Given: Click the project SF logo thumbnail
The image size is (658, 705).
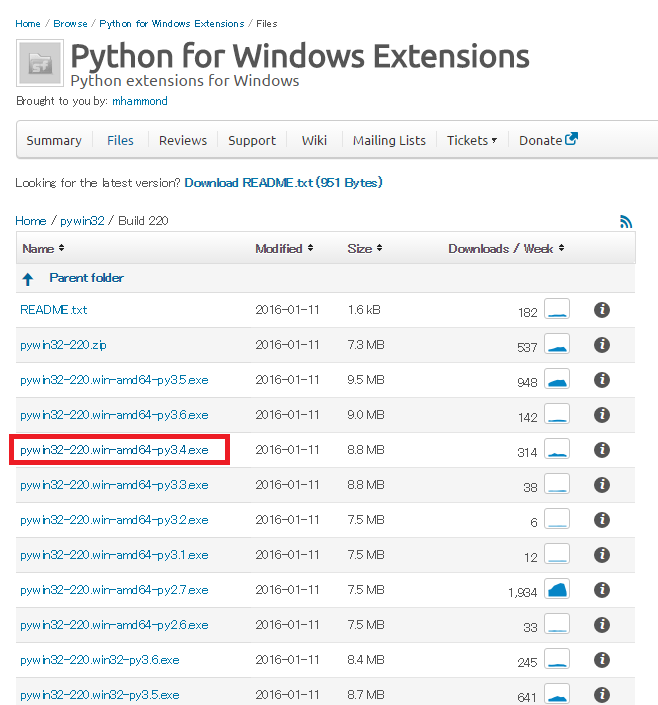Looking at the screenshot, I should 40,63.
